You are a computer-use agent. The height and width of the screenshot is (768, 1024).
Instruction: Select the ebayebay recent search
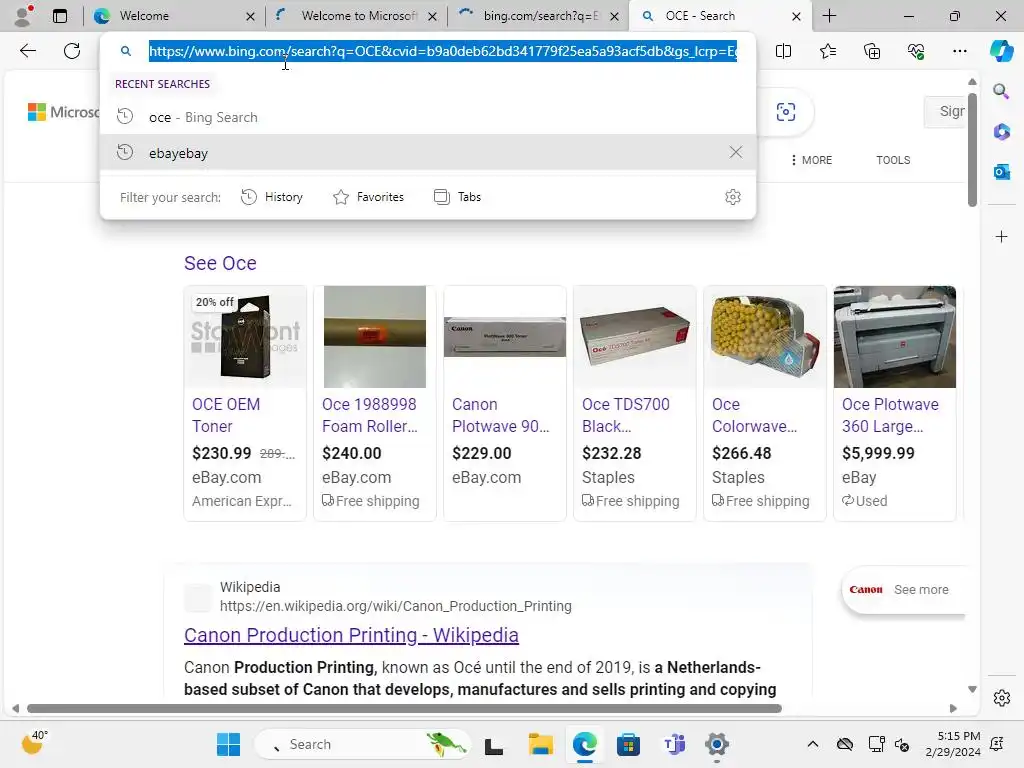click(428, 153)
